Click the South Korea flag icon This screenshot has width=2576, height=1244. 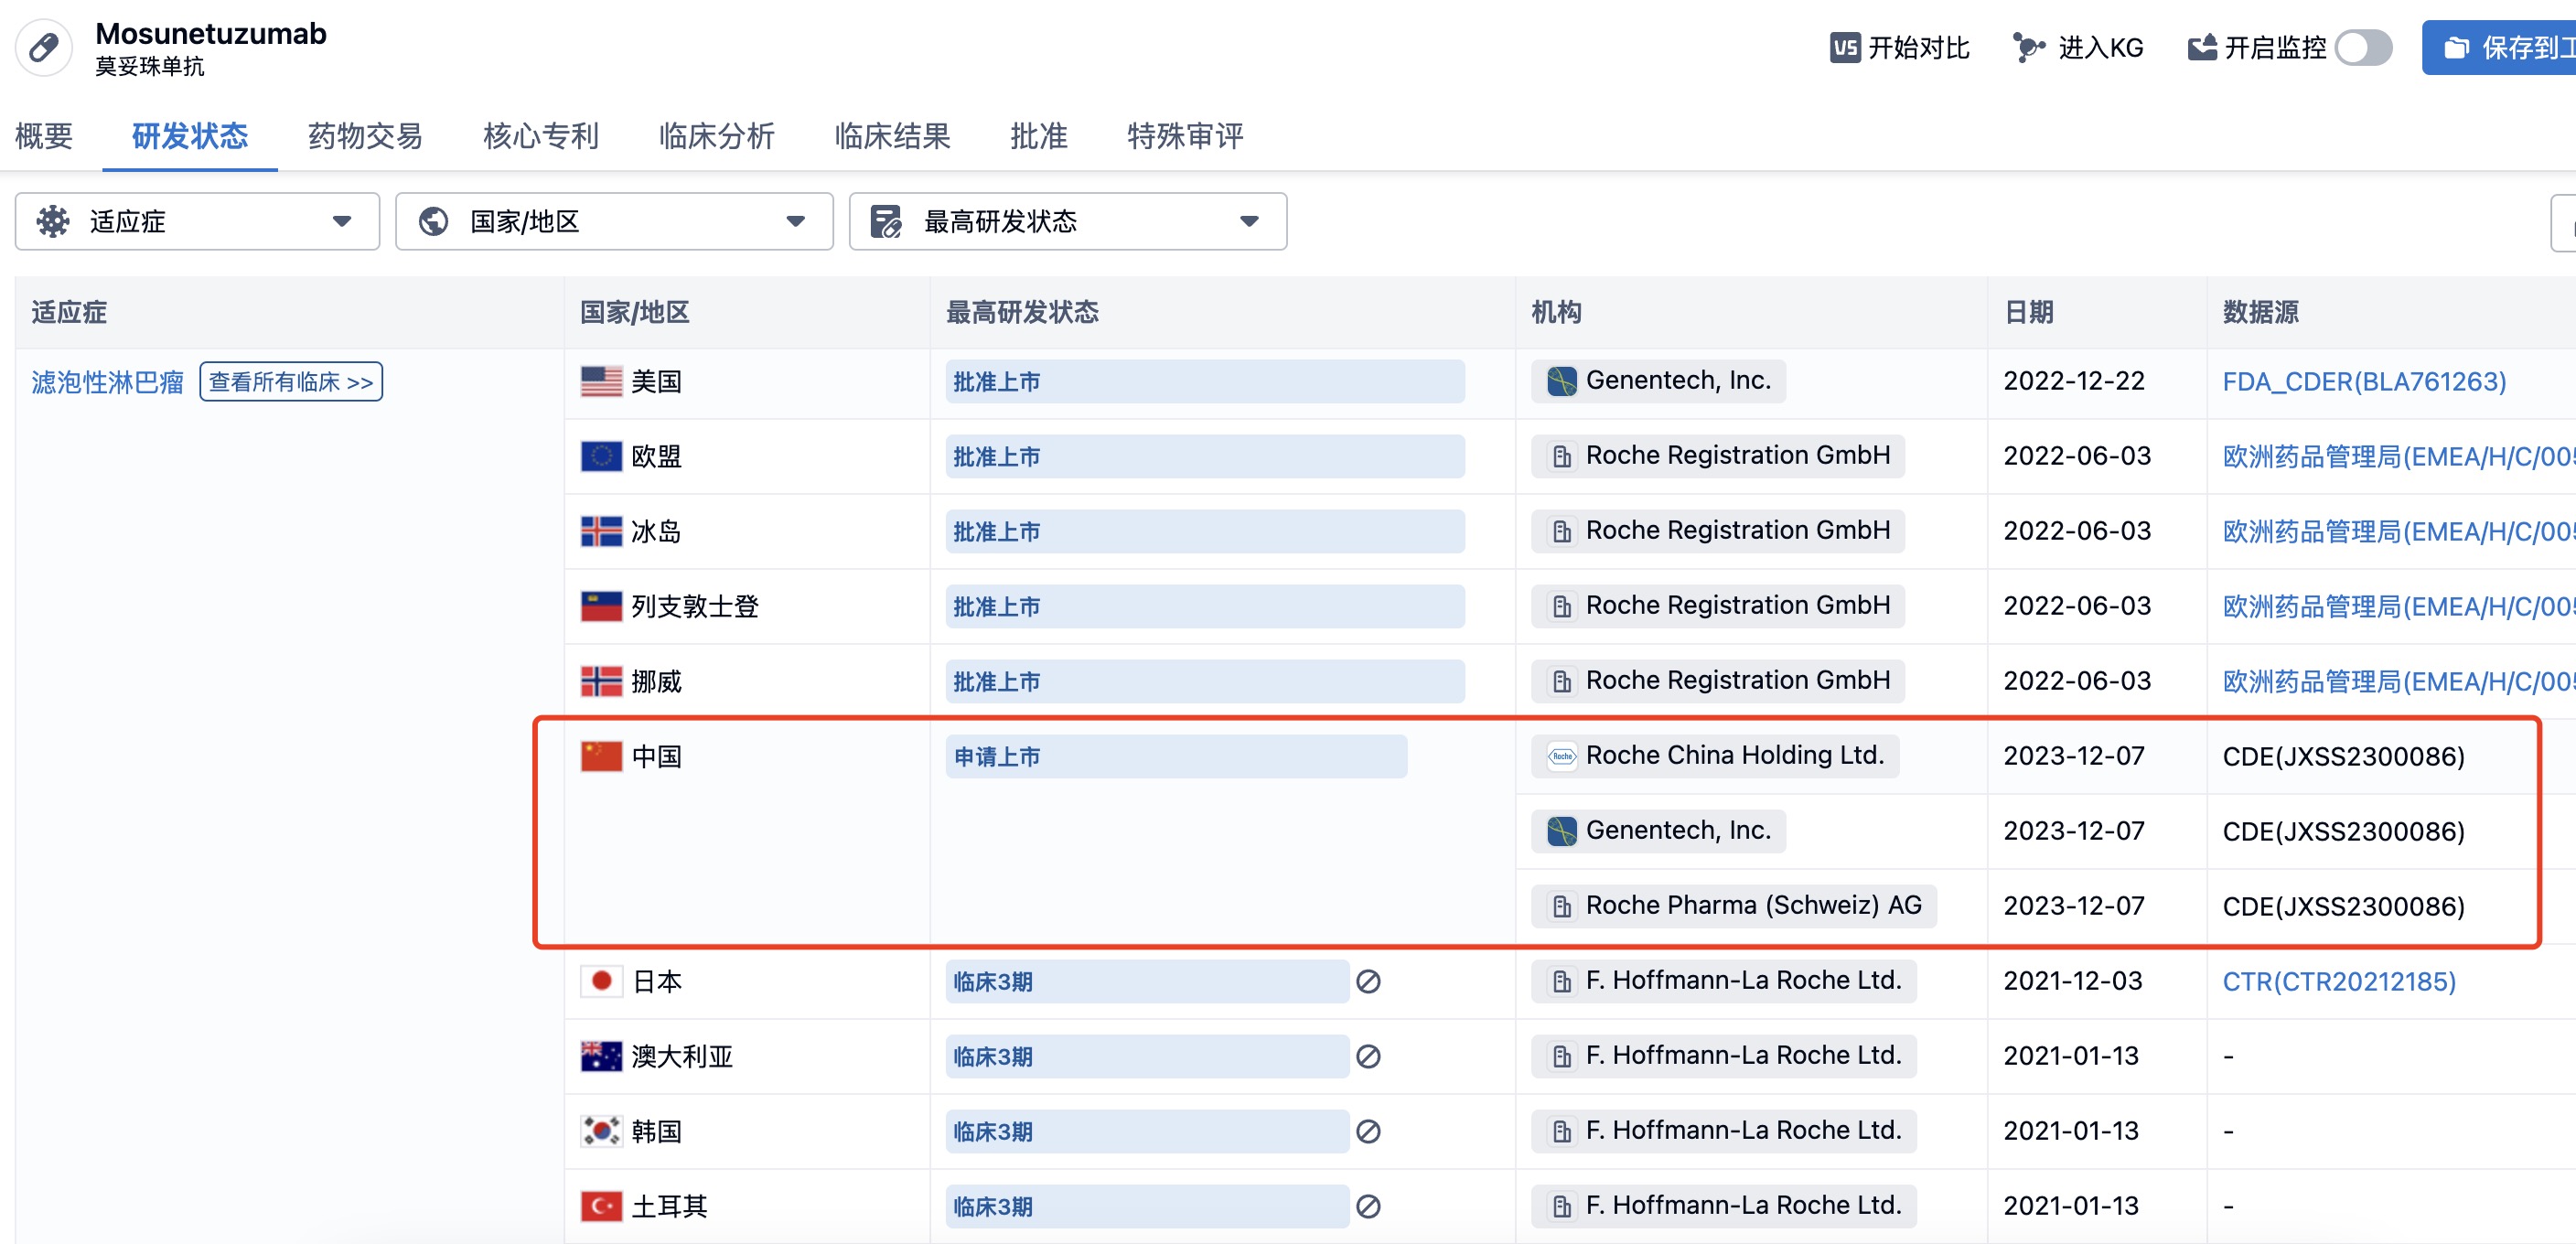pyautogui.click(x=601, y=1131)
